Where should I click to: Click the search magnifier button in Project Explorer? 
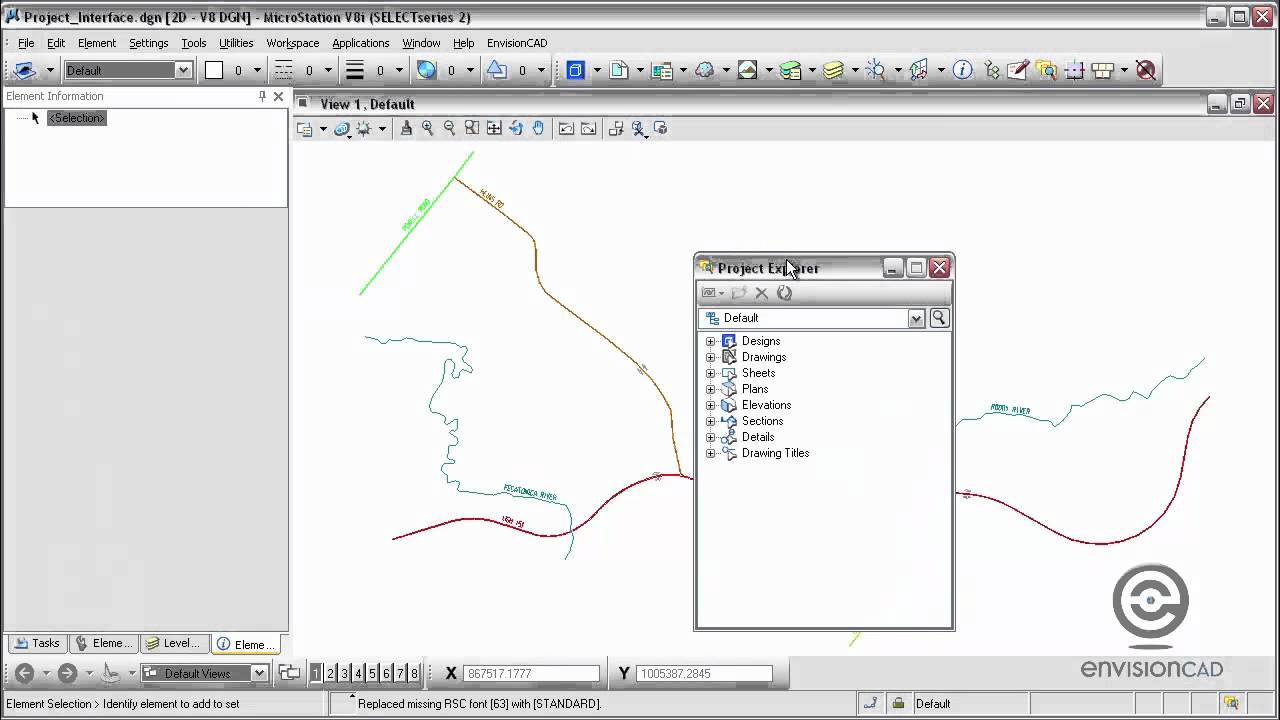(939, 318)
